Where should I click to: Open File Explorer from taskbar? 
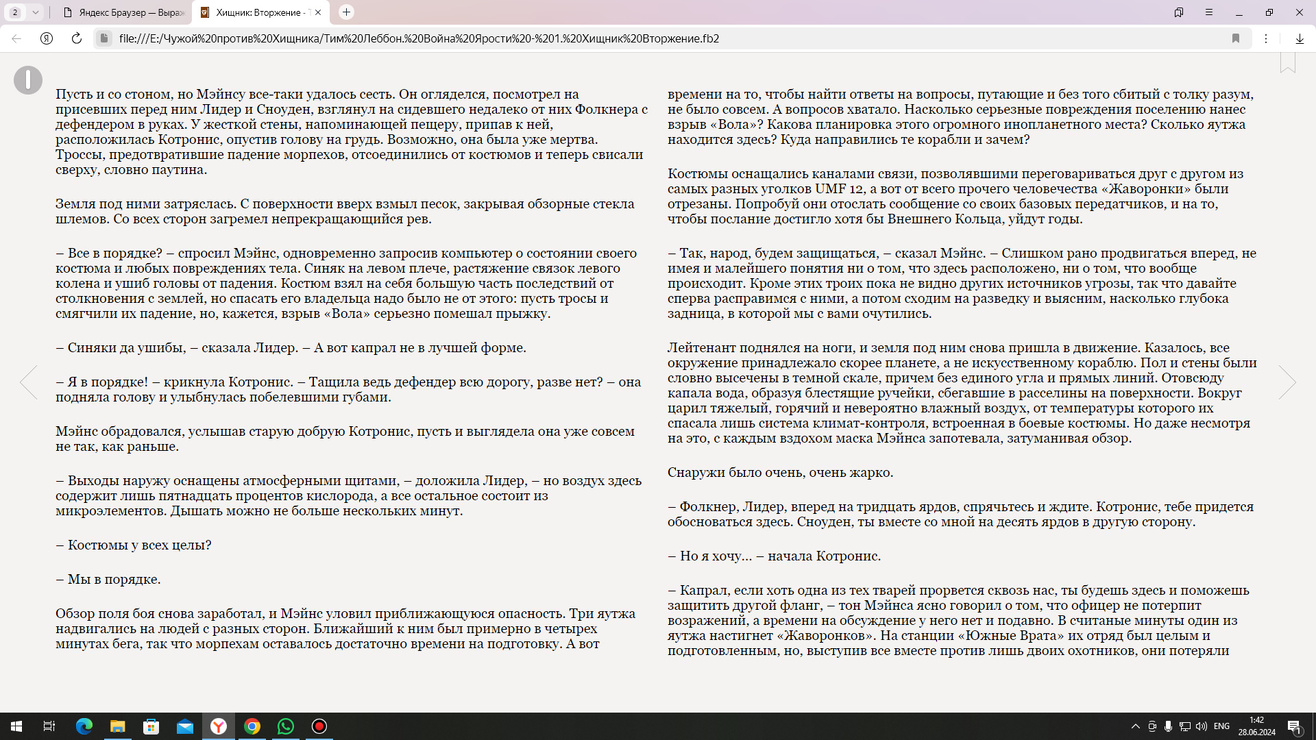(x=117, y=726)
